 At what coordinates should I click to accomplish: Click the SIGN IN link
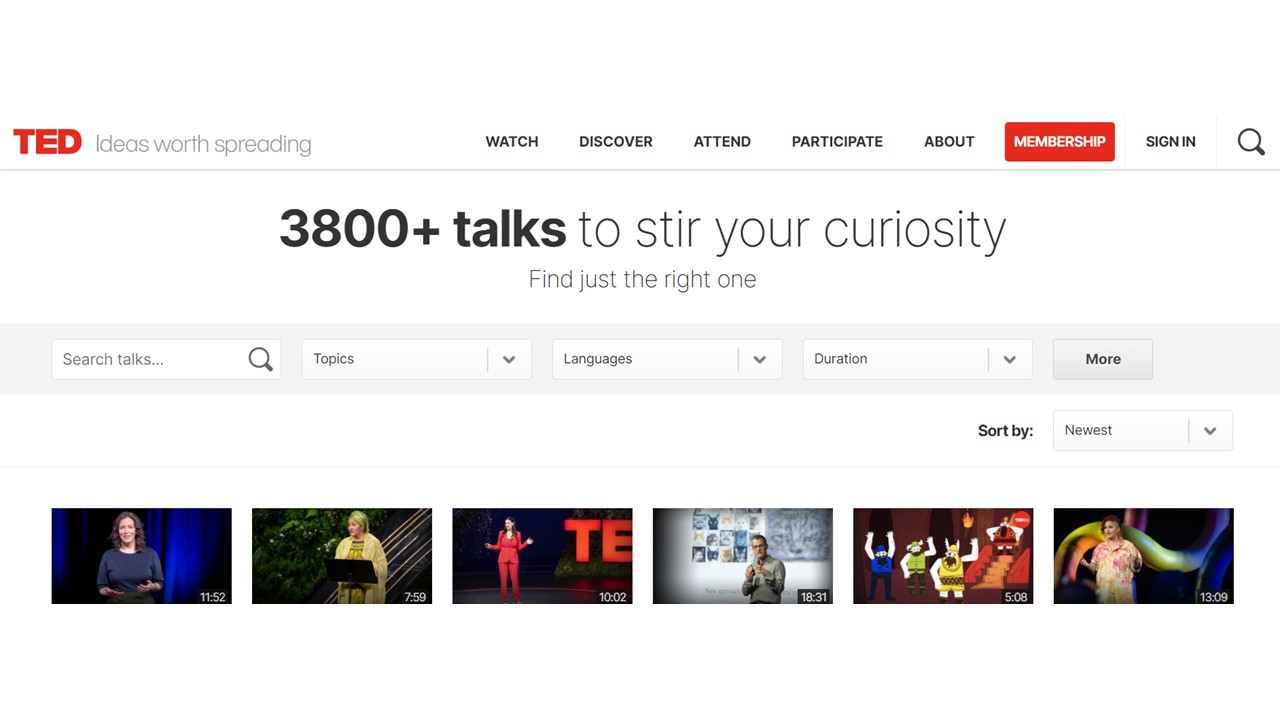click(x=1170, y=142)
